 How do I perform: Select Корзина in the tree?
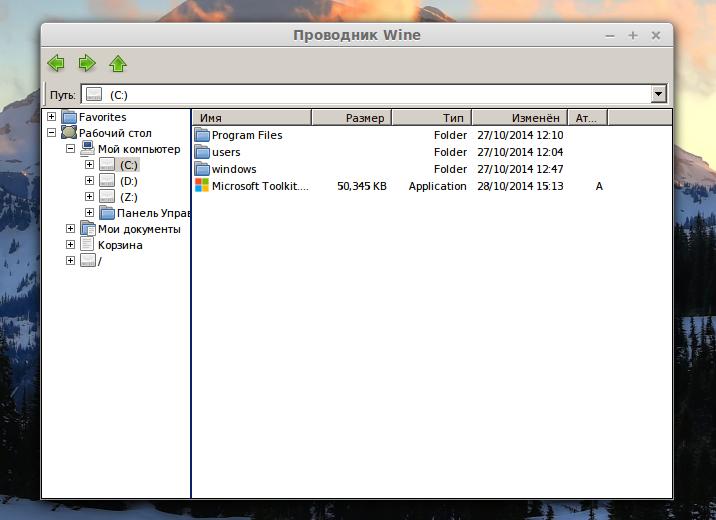click(x=120, y=245)
